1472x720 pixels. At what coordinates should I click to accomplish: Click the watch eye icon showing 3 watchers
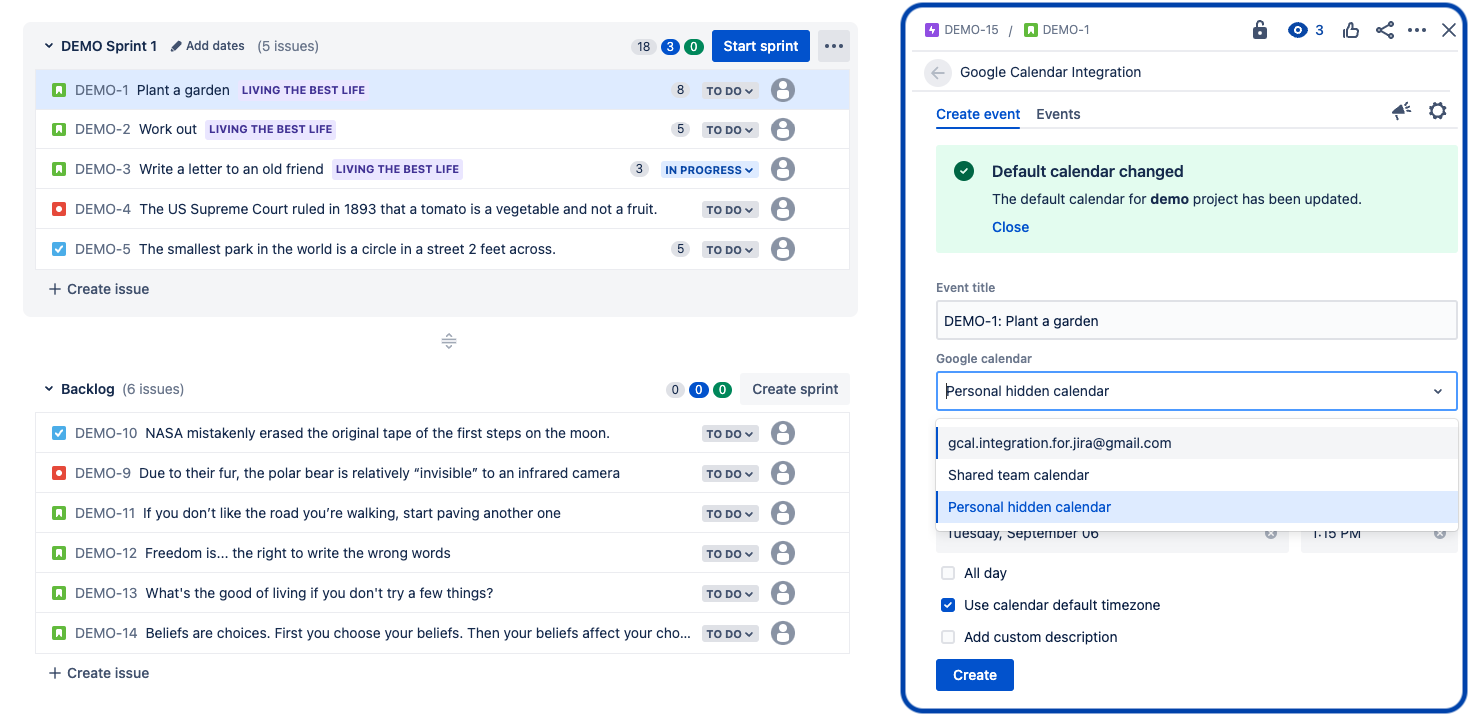[1298, 30]
